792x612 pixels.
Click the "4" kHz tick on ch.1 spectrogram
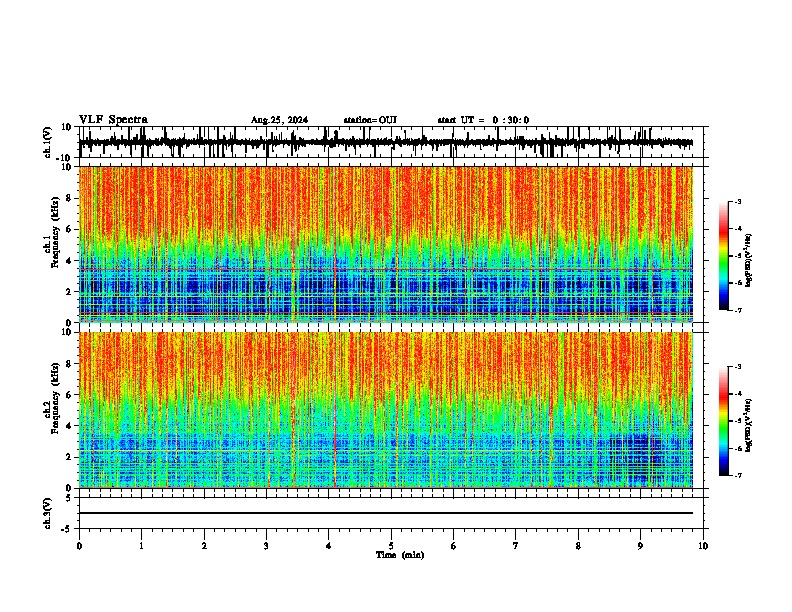69,261
